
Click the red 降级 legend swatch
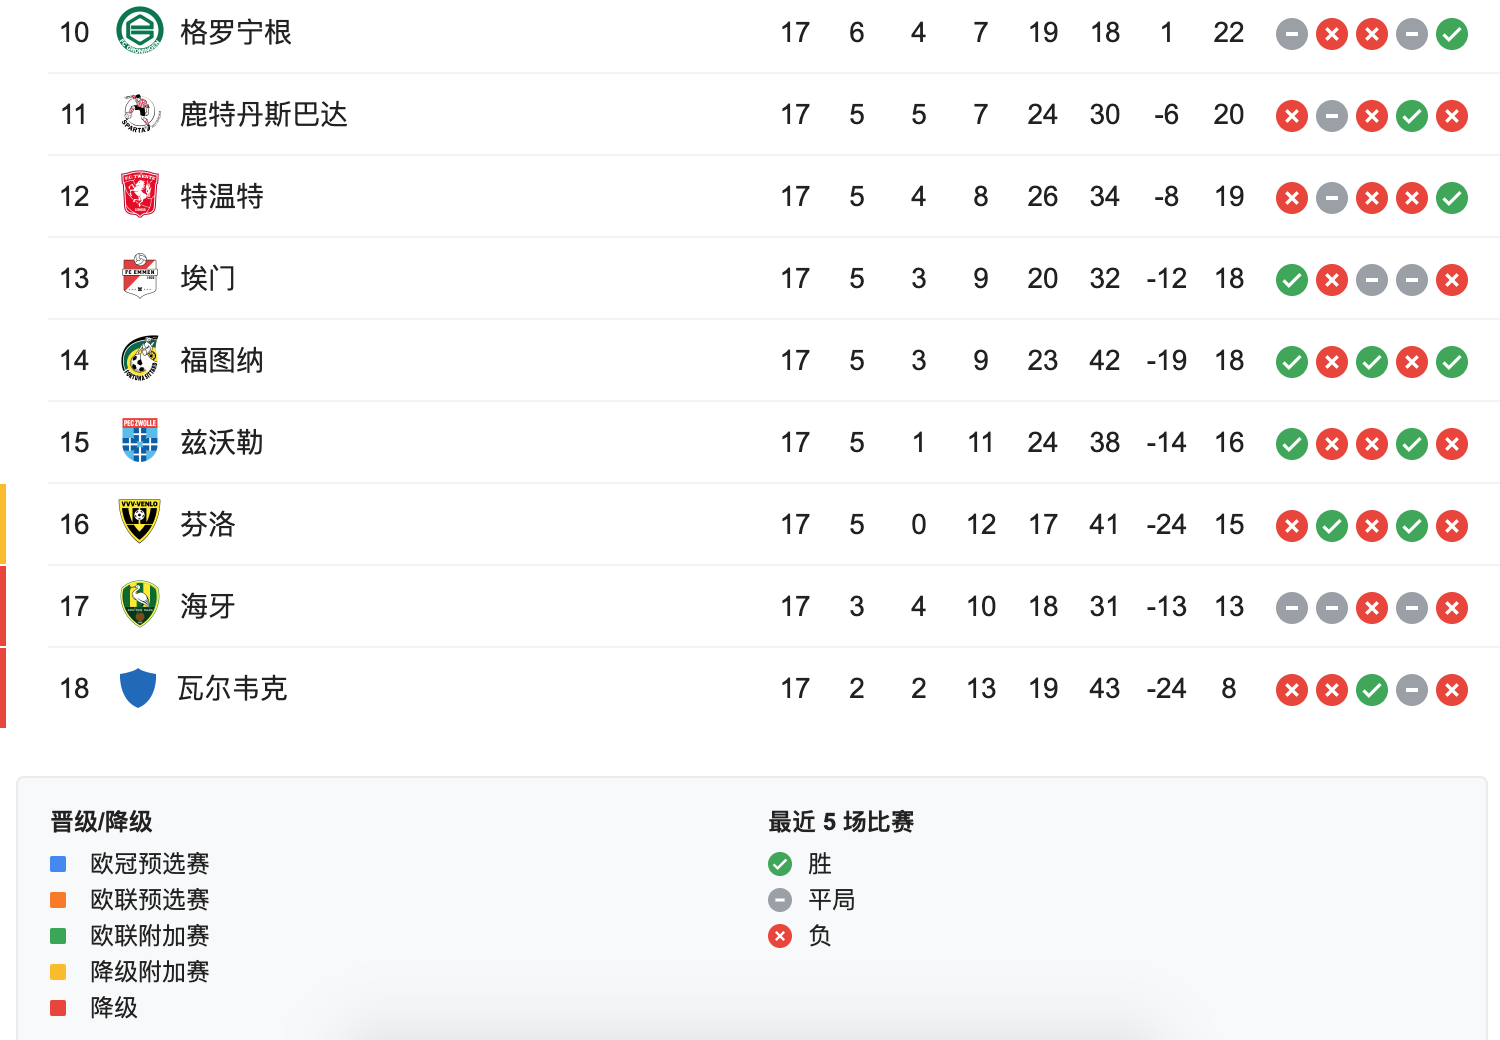pos(58,1008)
